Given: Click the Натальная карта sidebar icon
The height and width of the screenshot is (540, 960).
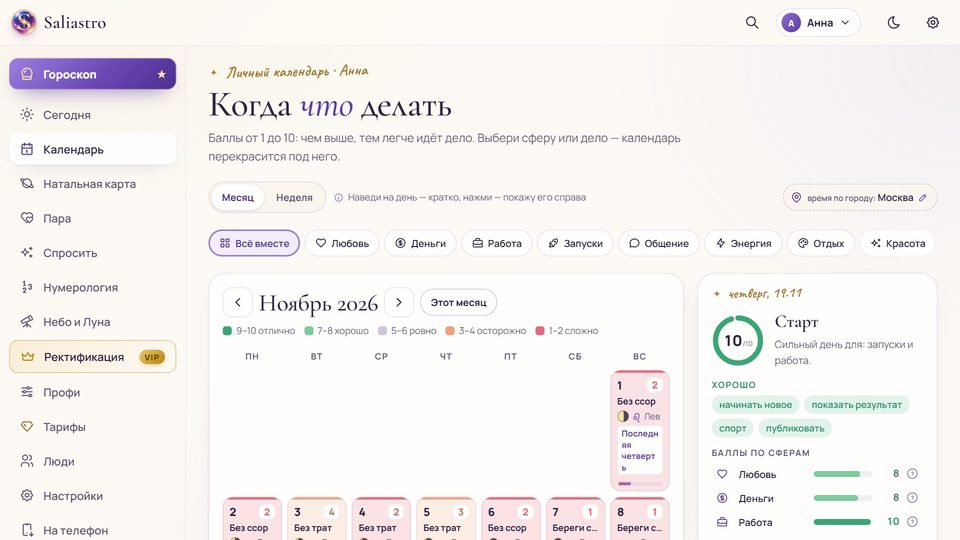Looking at the screenshot, I should (27, 184).
